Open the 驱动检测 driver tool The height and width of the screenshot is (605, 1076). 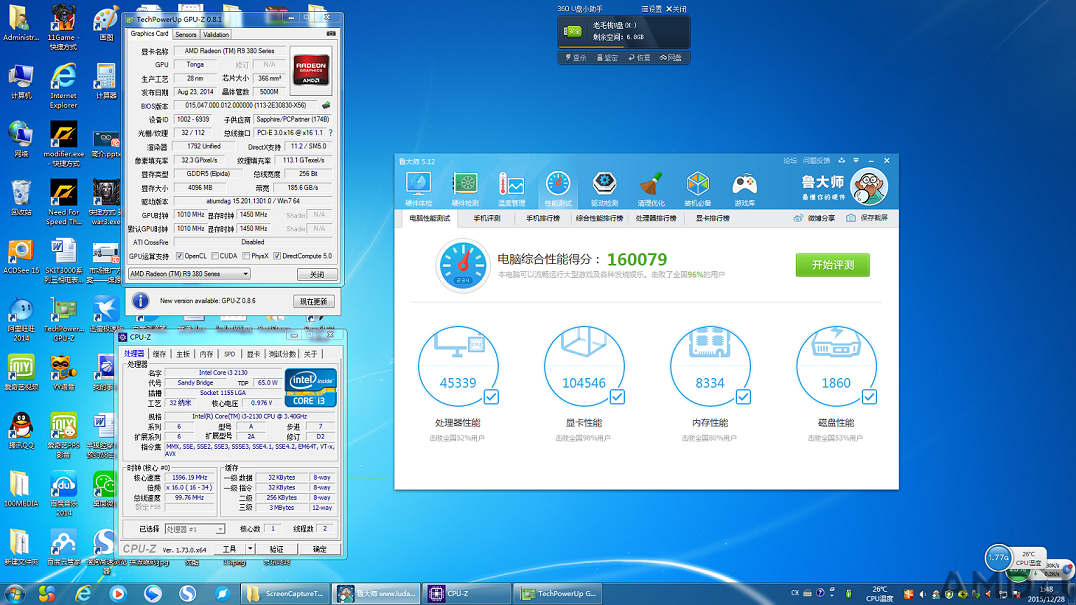[605, 189]
